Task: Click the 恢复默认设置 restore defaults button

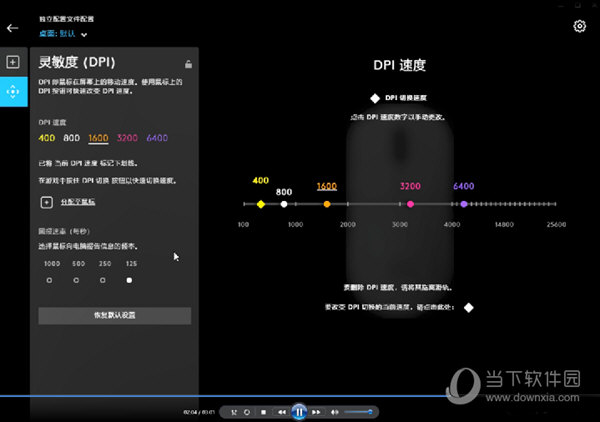Action: coord(114,316)
